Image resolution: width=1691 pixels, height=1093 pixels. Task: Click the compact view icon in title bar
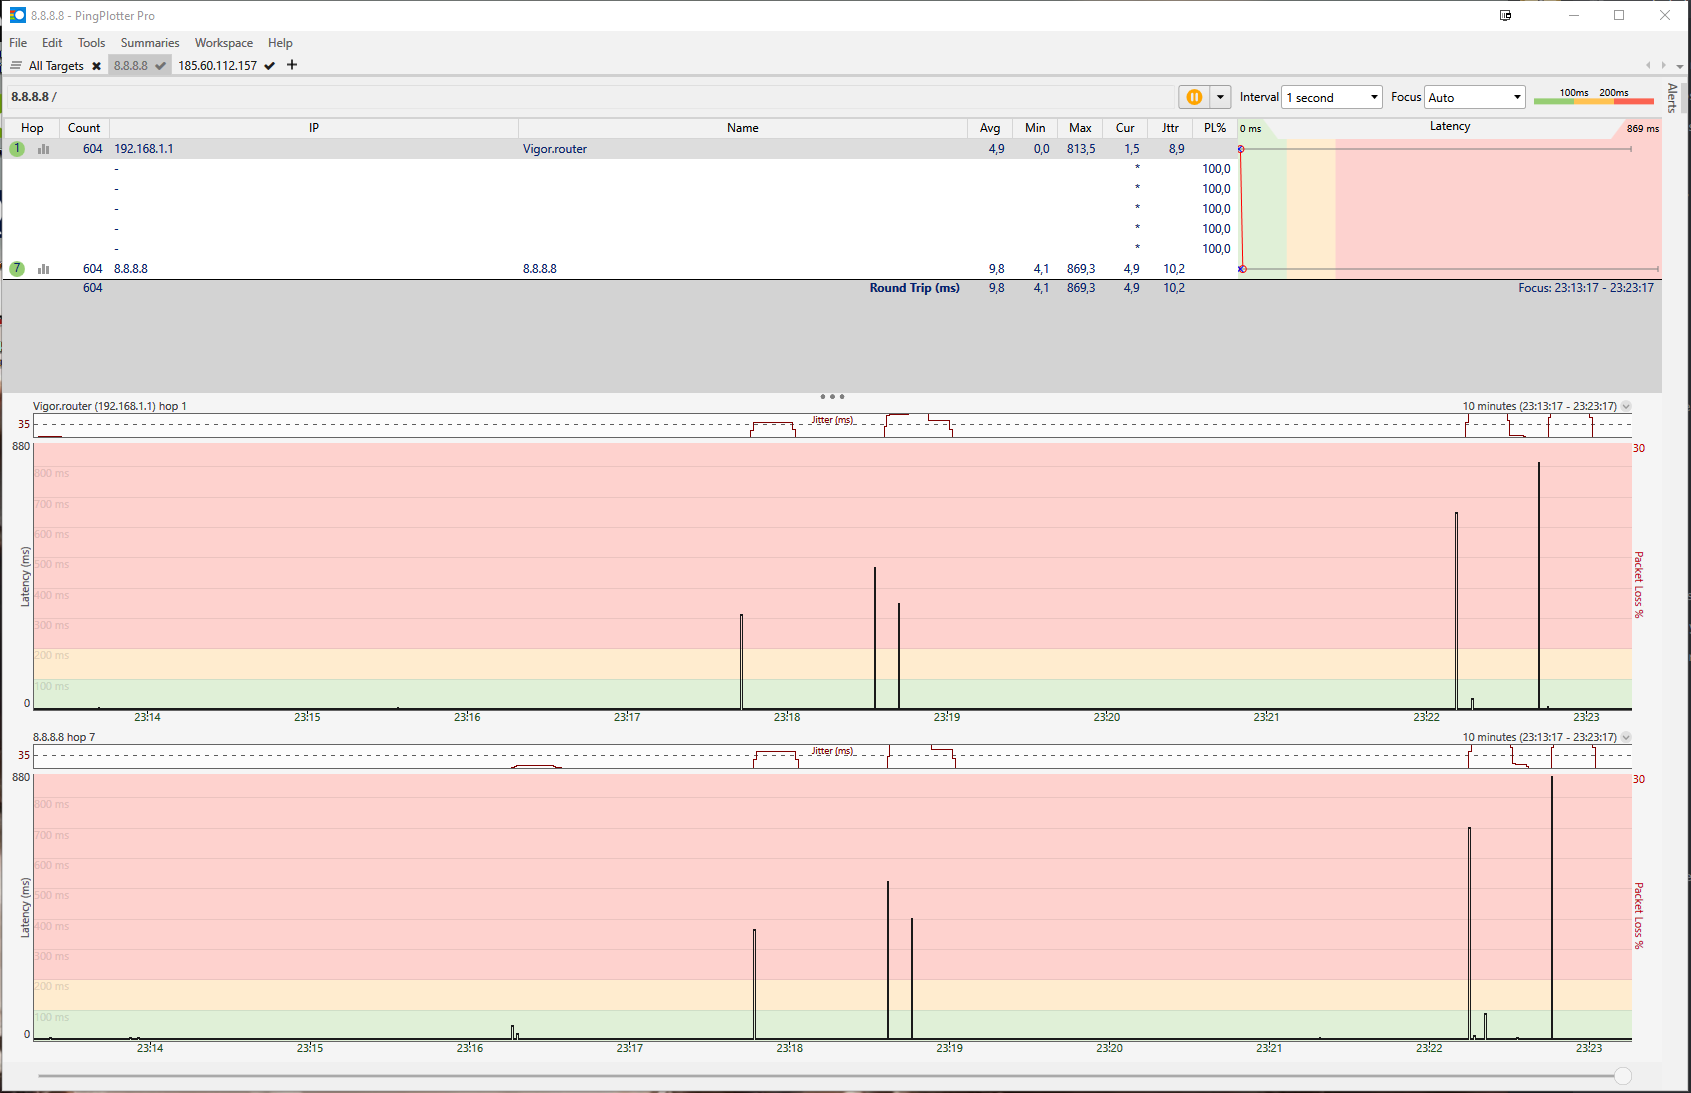pyautogui.click(x=1505, y=15)
